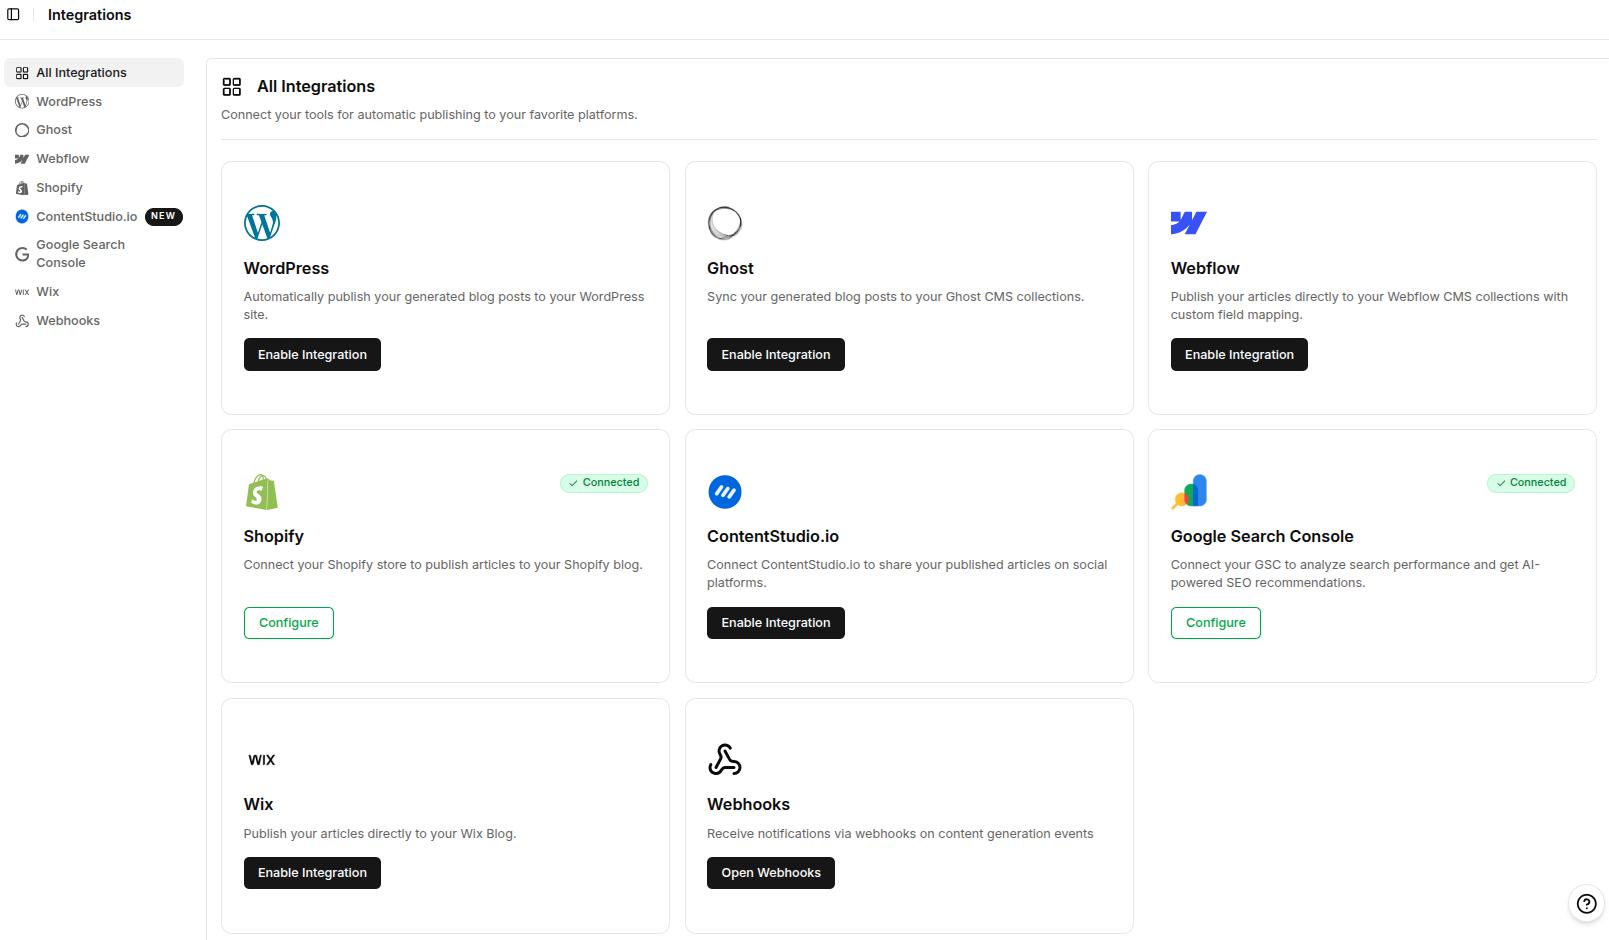Image resolution: width=1609 pixels, height=940 pixels.
Task: Click the Ghost icon in the sidebar
Action: 22,129
